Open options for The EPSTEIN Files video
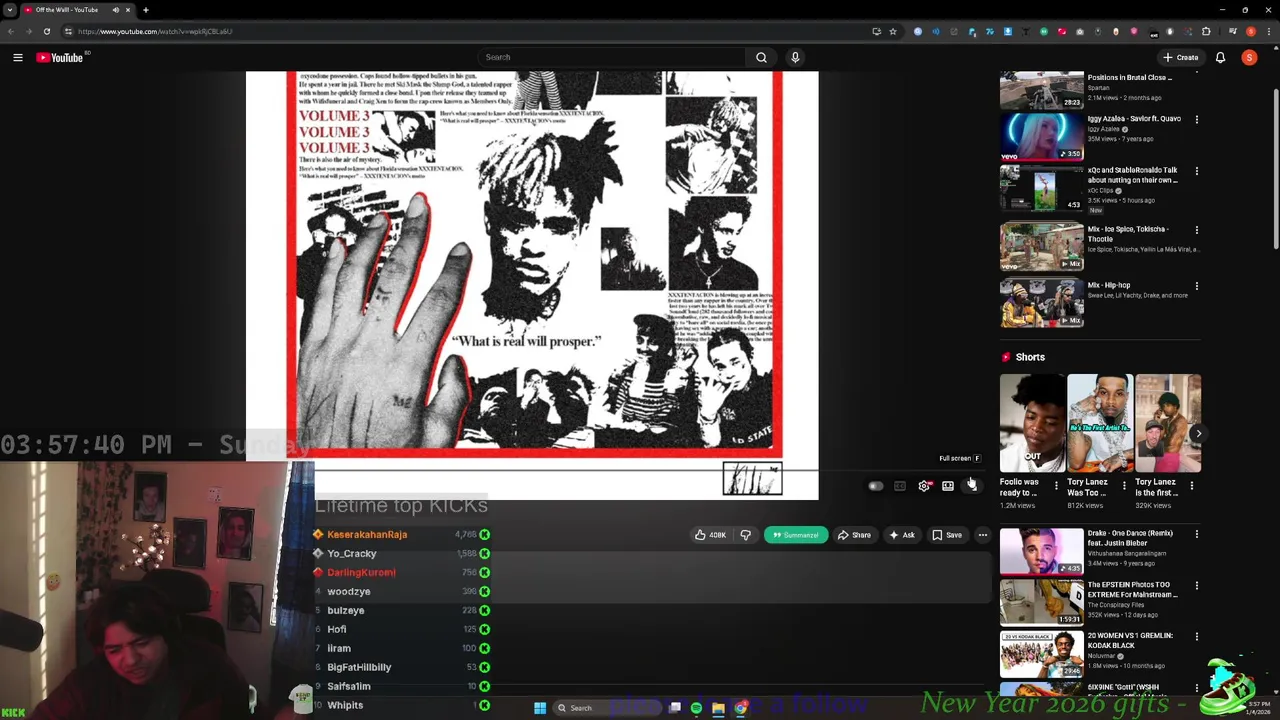 coord(1196,585)
